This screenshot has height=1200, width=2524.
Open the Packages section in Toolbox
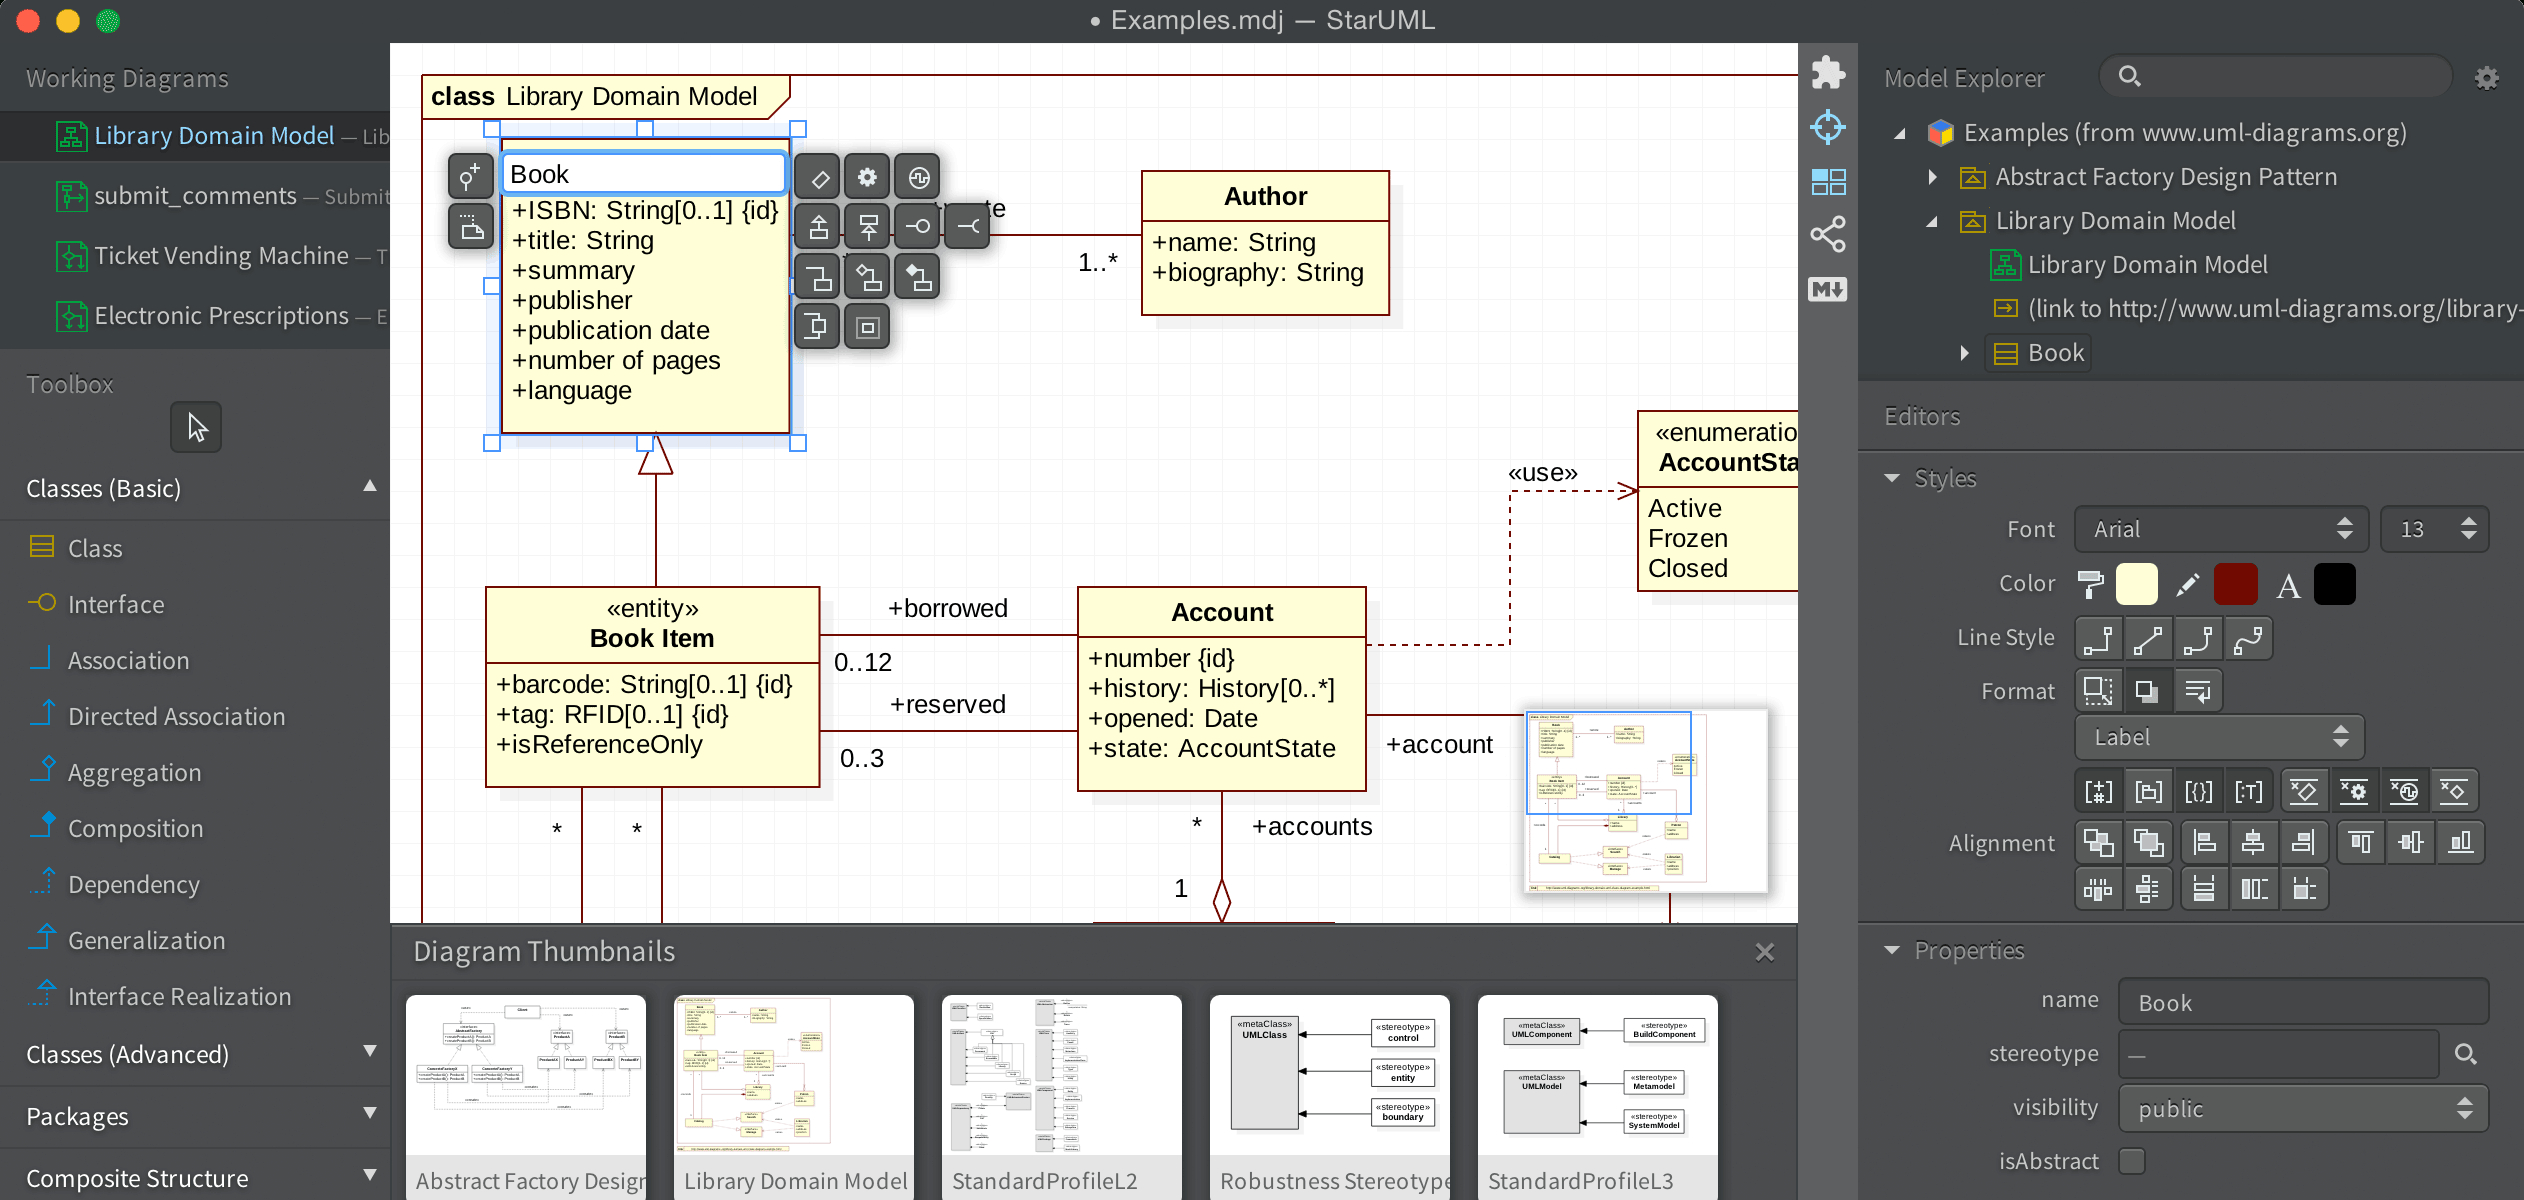coord(192,1115)
